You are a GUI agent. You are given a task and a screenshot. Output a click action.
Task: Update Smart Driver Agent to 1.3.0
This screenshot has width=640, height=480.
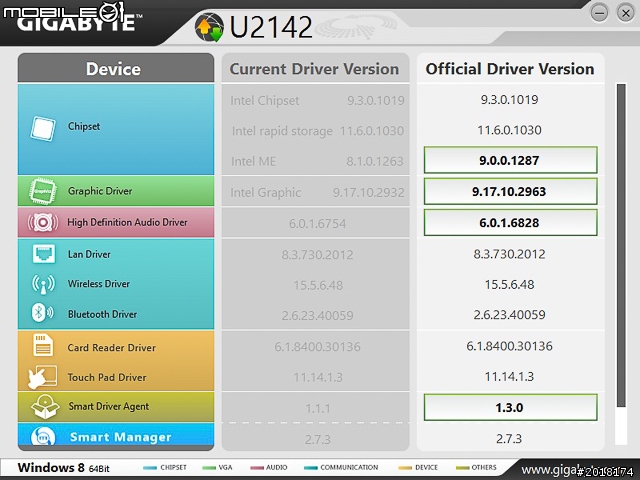pyautogui.click(x=510, y=407)
